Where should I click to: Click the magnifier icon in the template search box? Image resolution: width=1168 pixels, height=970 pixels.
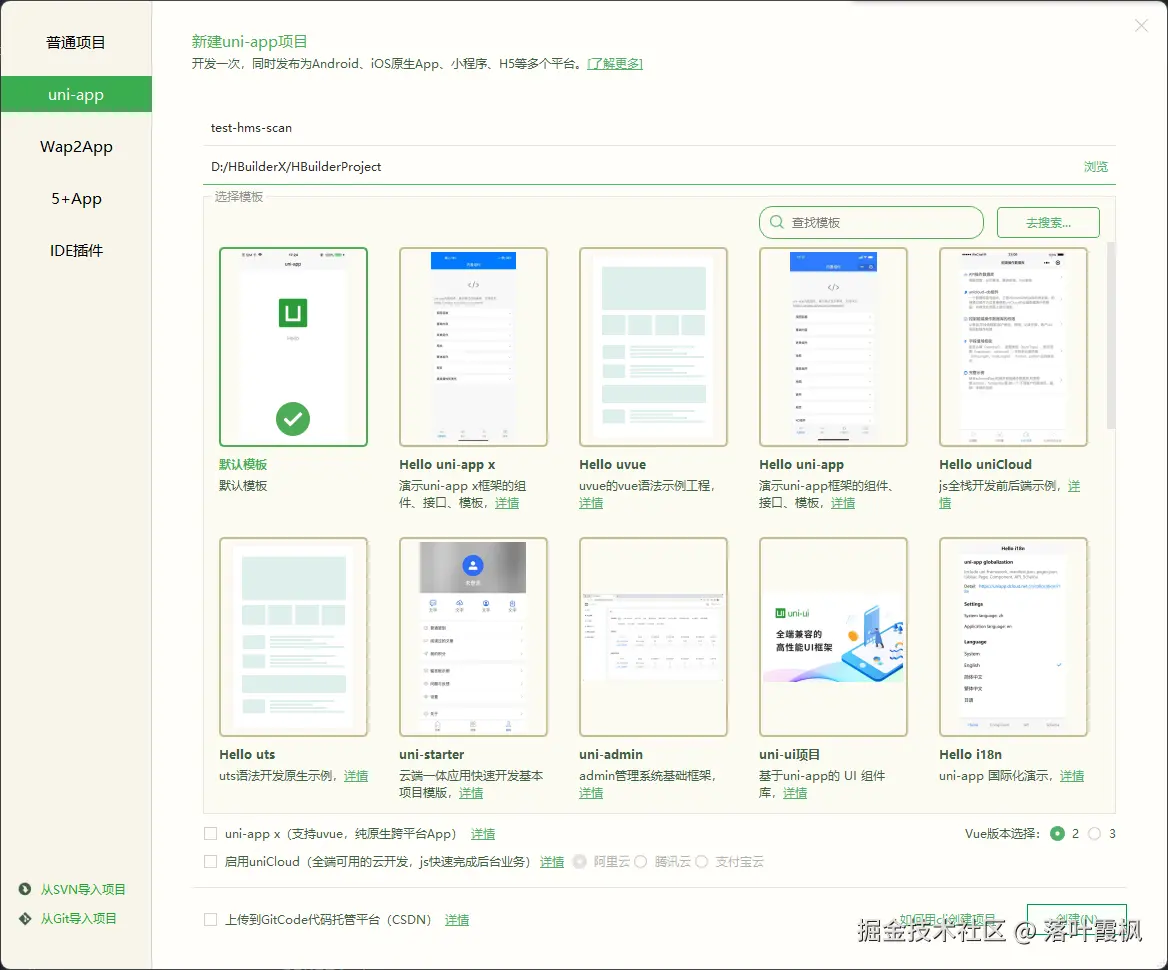point(774,222)
